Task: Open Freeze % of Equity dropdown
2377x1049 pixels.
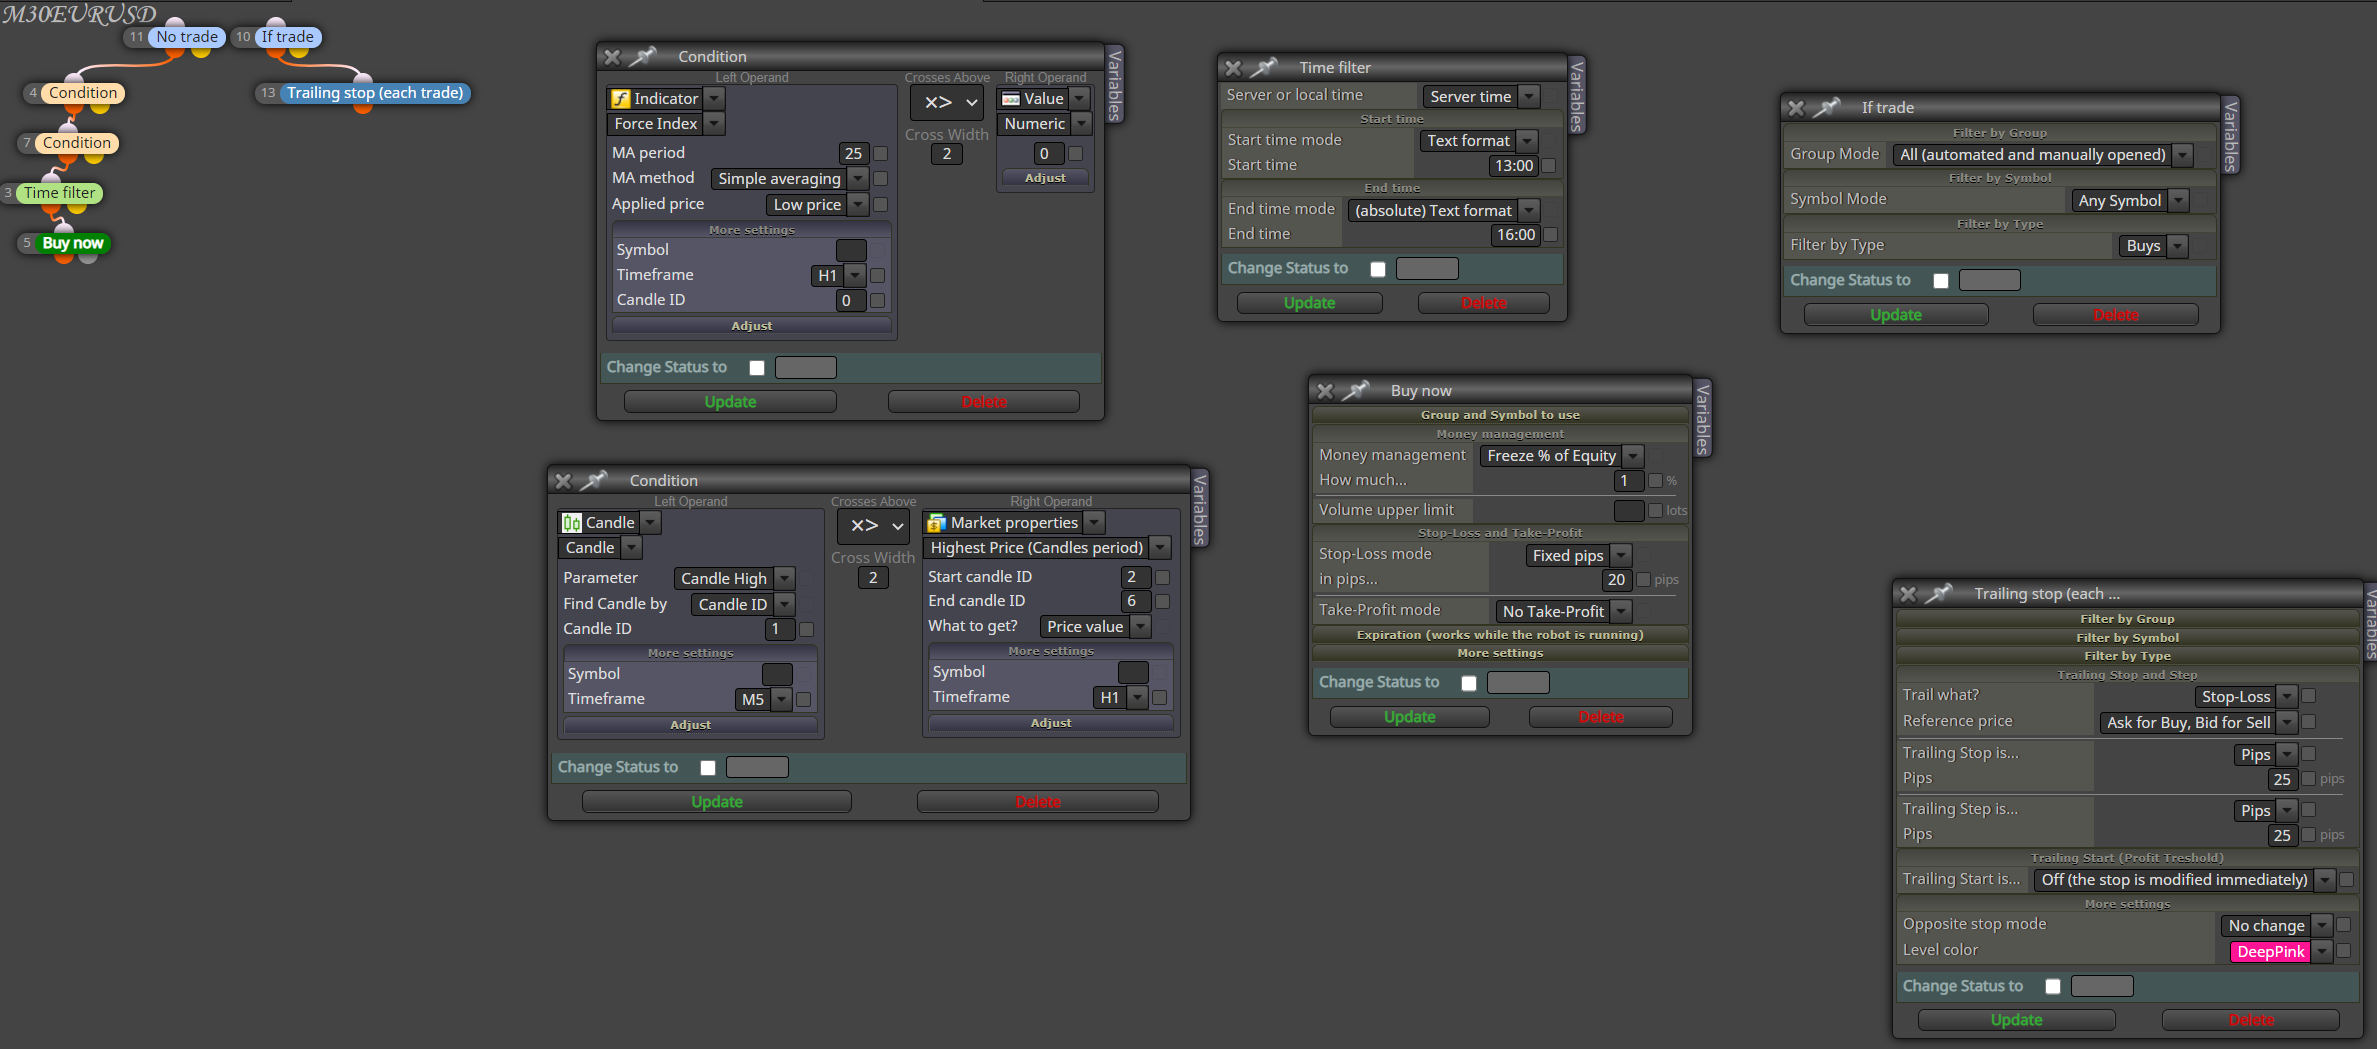Action: (1633, 456)
